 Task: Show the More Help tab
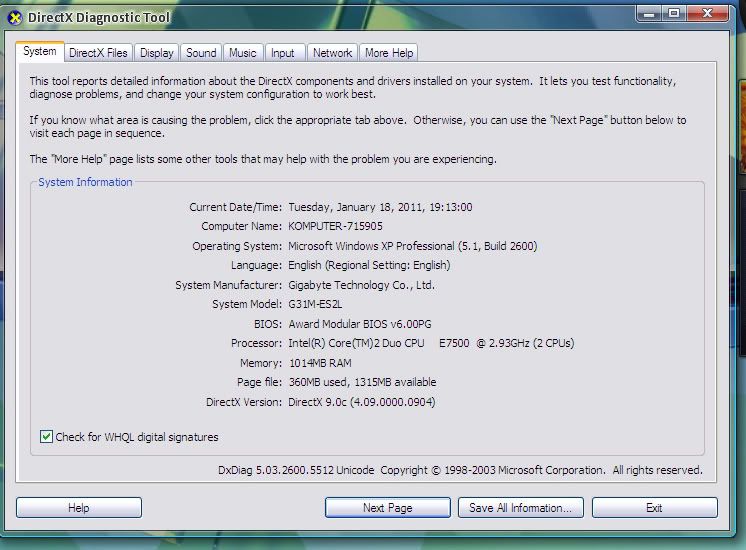pos(389,53)
